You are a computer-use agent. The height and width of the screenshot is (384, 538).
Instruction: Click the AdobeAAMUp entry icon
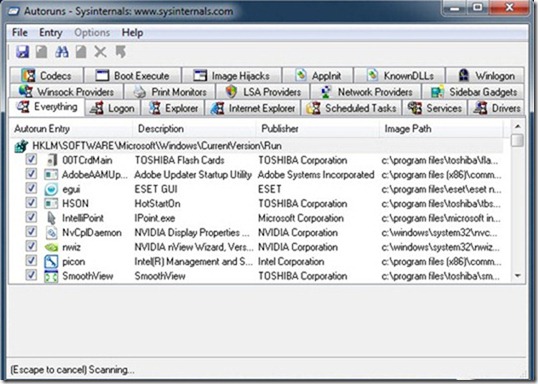pos(51,175)
